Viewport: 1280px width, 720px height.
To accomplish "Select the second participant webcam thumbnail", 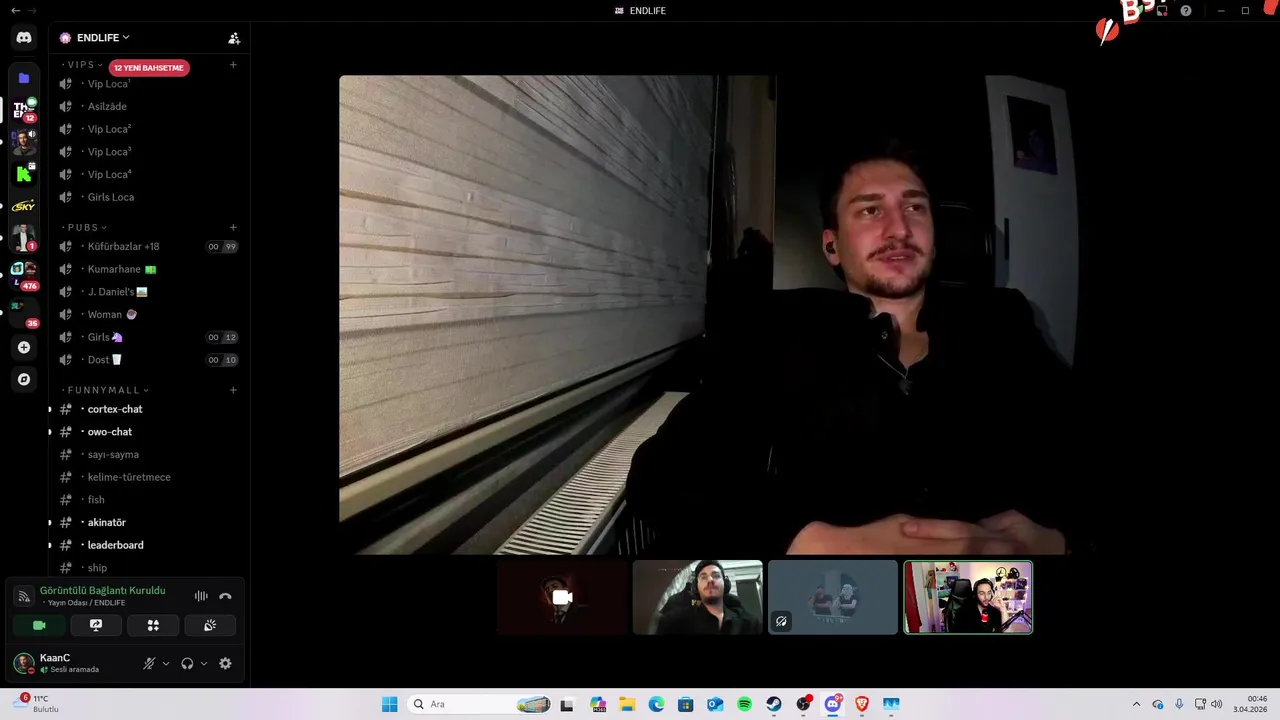I will [x=698, y=597].
